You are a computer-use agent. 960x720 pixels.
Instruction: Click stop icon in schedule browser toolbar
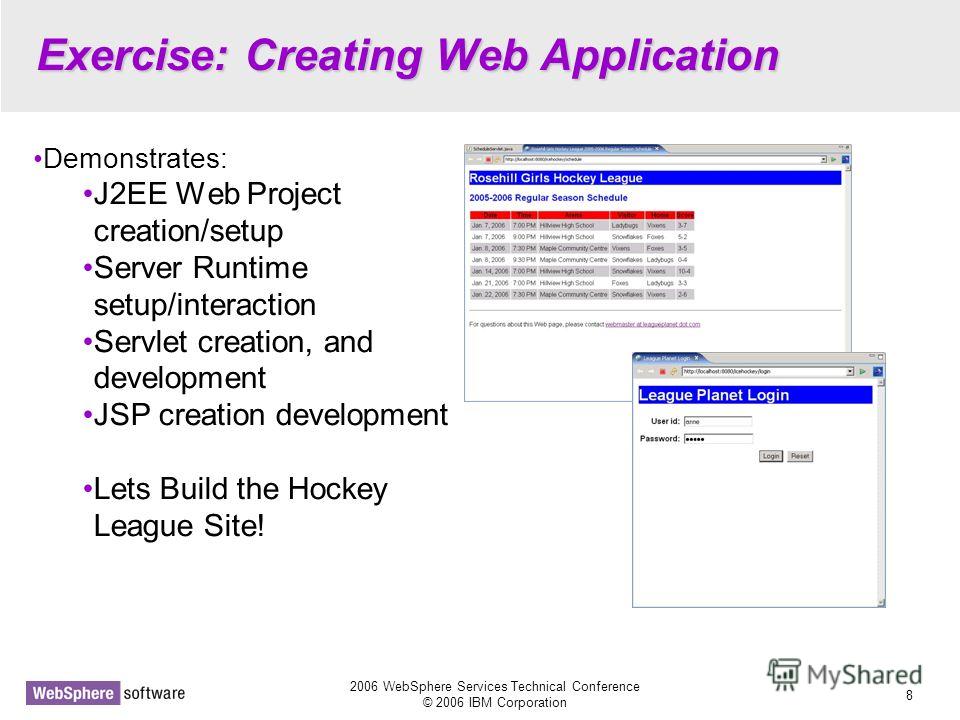pyautogui.click(x=489, y=159)
